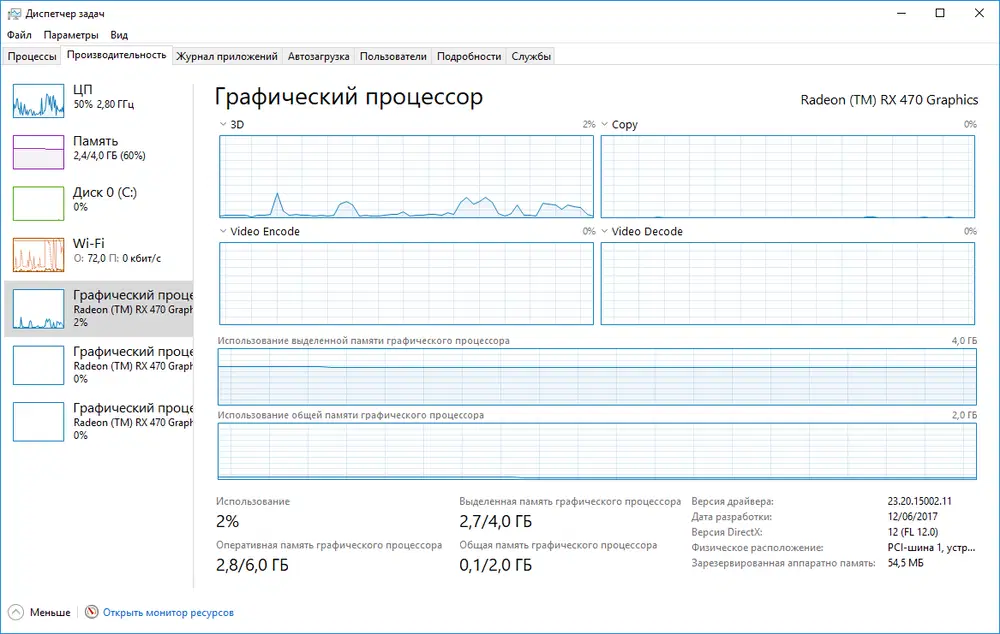Click the shared GPU memory usage graph
This screenshot has width=1000, height=634.
click(x=597, y=451)
